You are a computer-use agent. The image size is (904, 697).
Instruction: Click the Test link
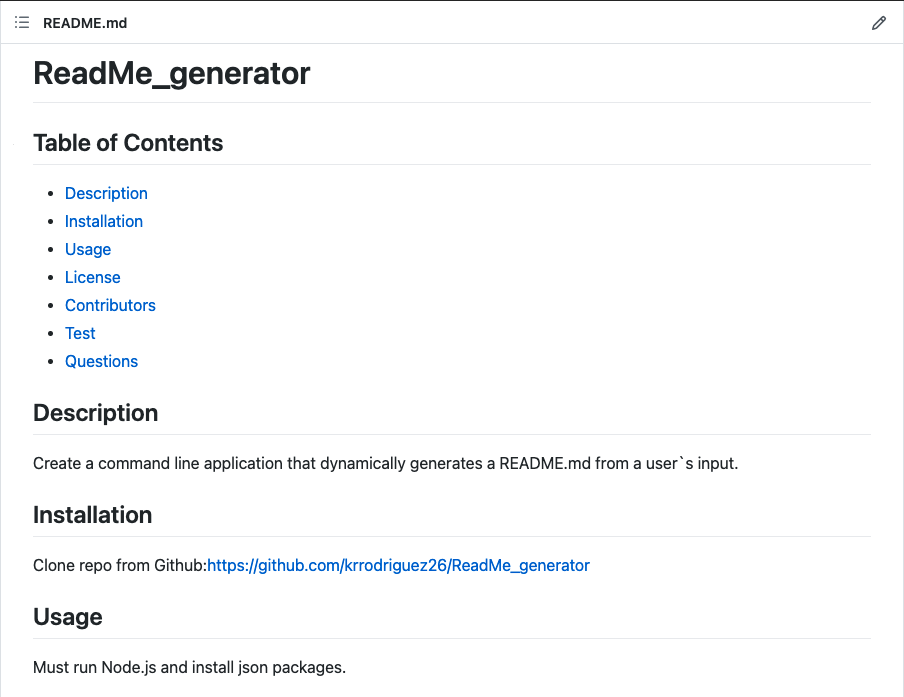[x=80, y=333]
